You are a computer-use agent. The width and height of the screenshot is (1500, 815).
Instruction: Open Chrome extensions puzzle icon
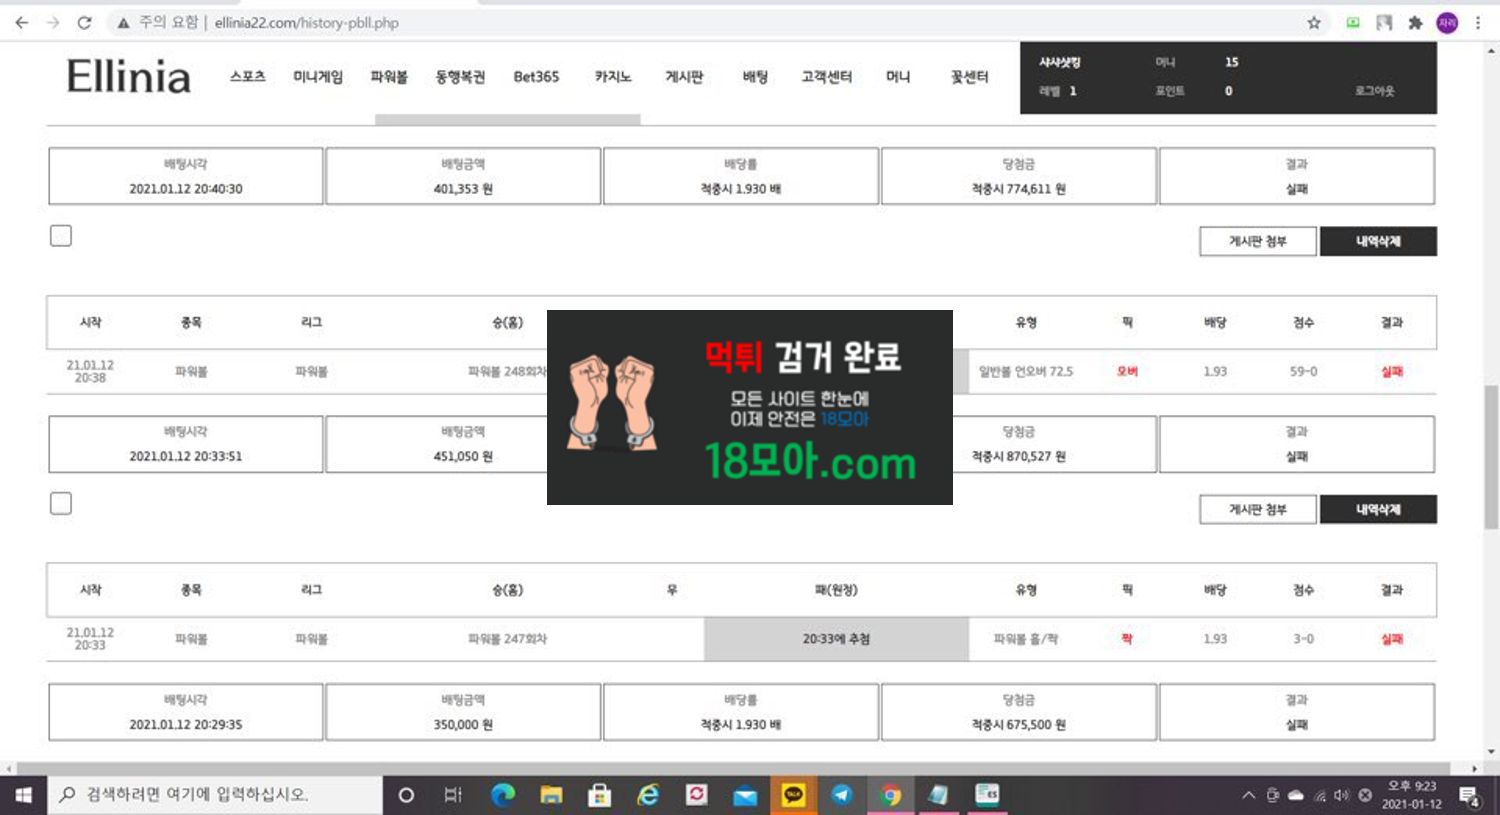coord(1415,22)
